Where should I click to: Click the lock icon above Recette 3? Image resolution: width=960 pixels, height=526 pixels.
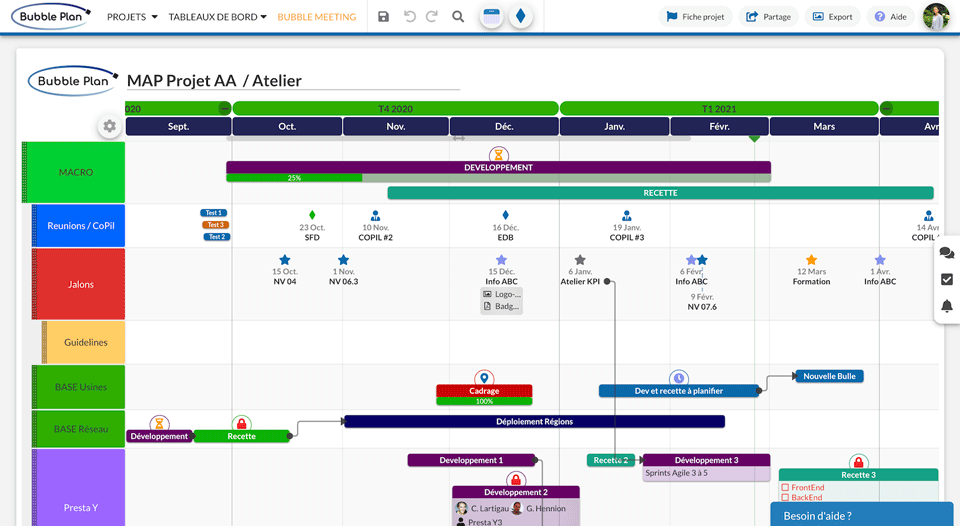coord(858,462)
